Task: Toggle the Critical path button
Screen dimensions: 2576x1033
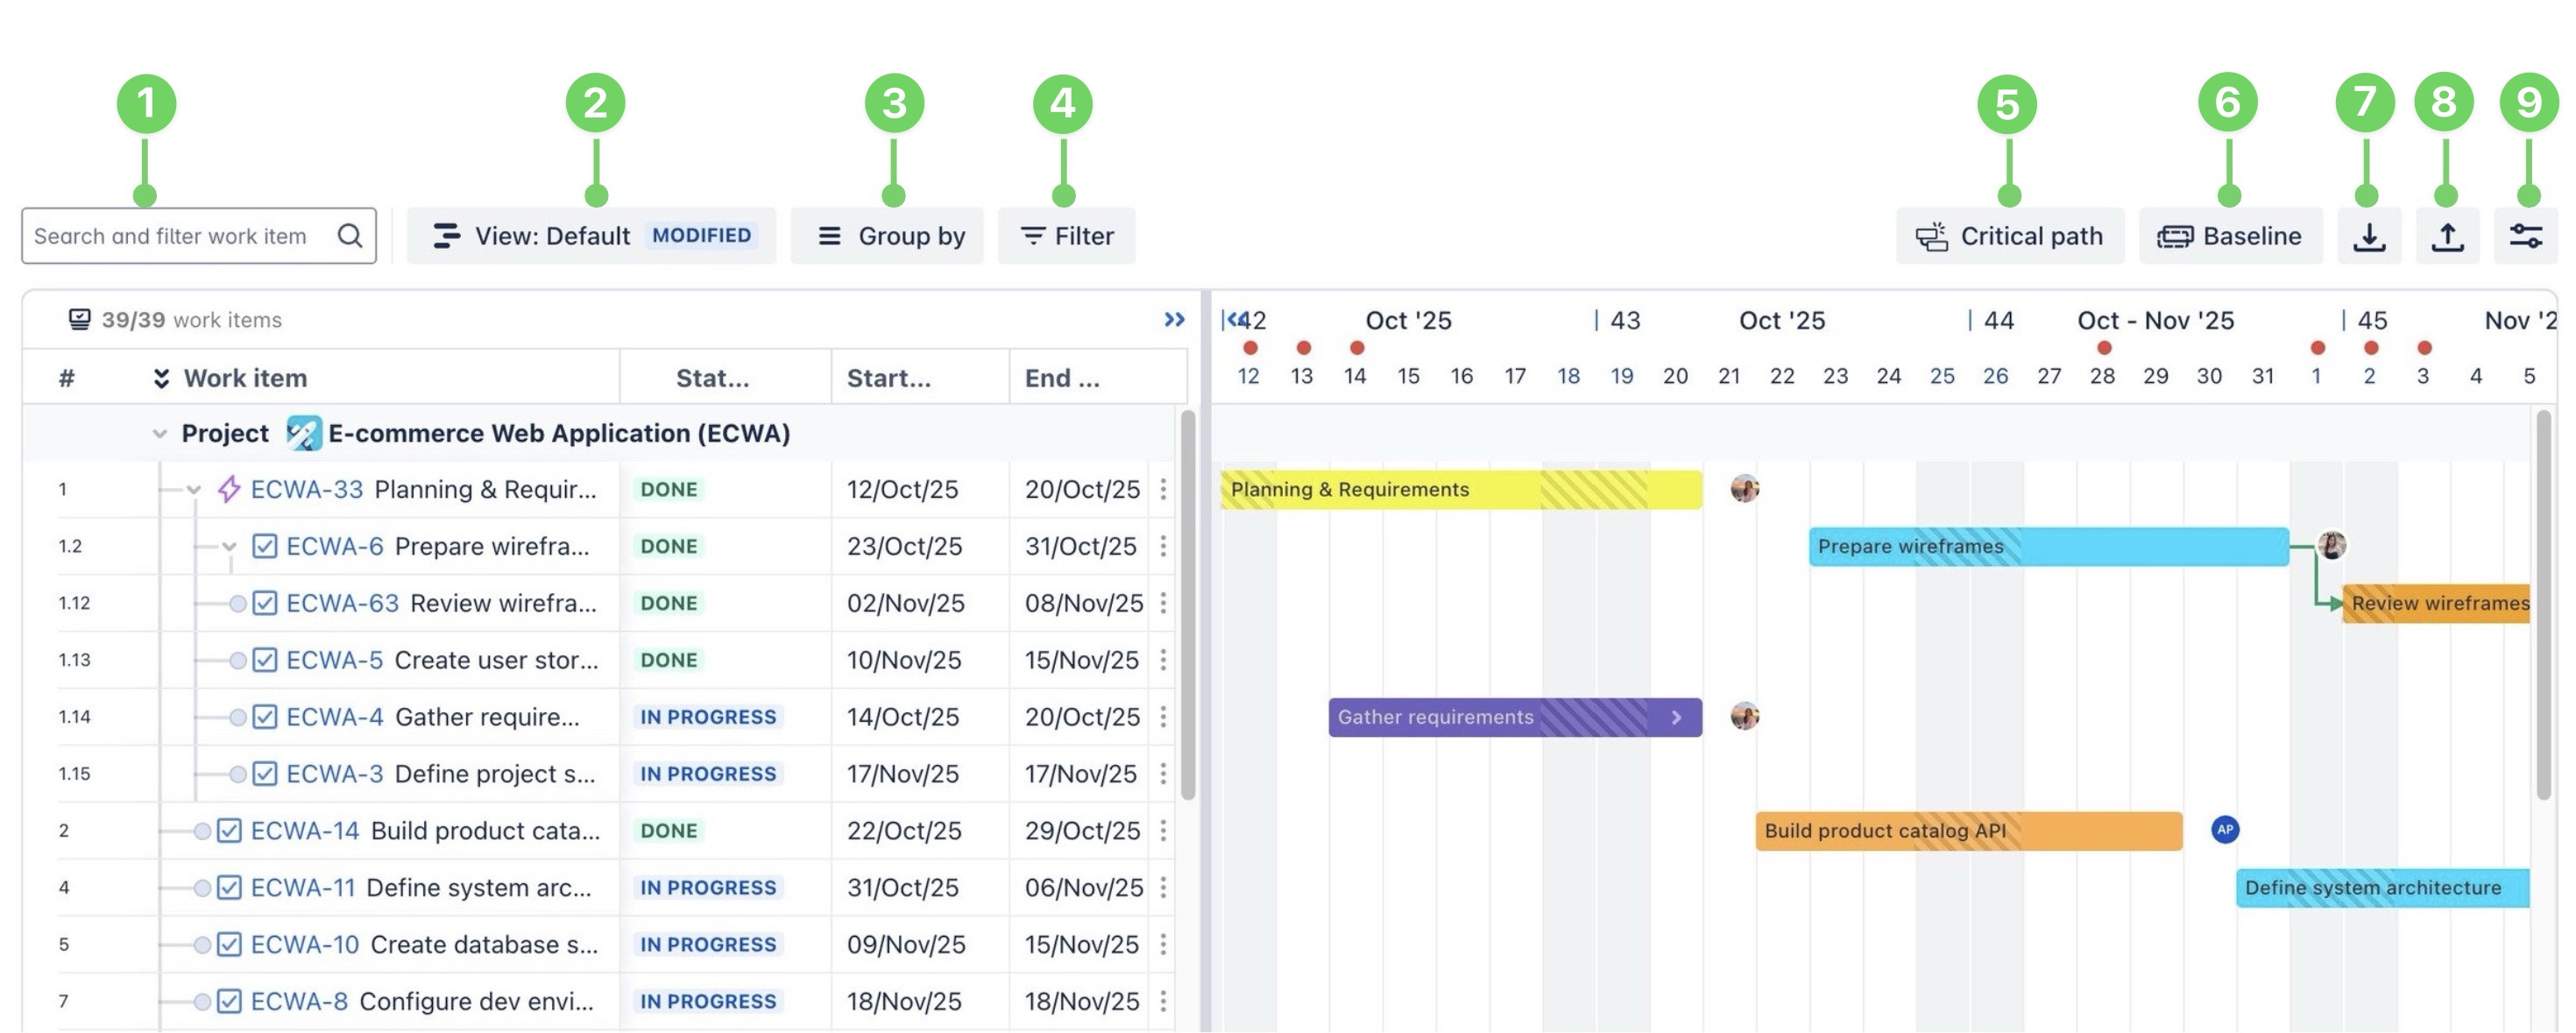Action: click(2009, 236)
